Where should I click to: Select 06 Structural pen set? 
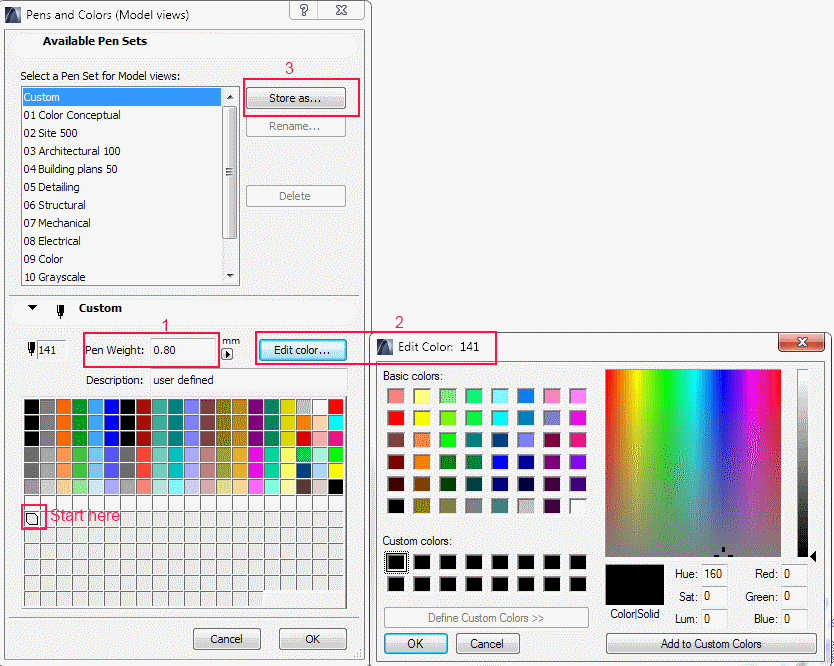(x=121, y=205)
